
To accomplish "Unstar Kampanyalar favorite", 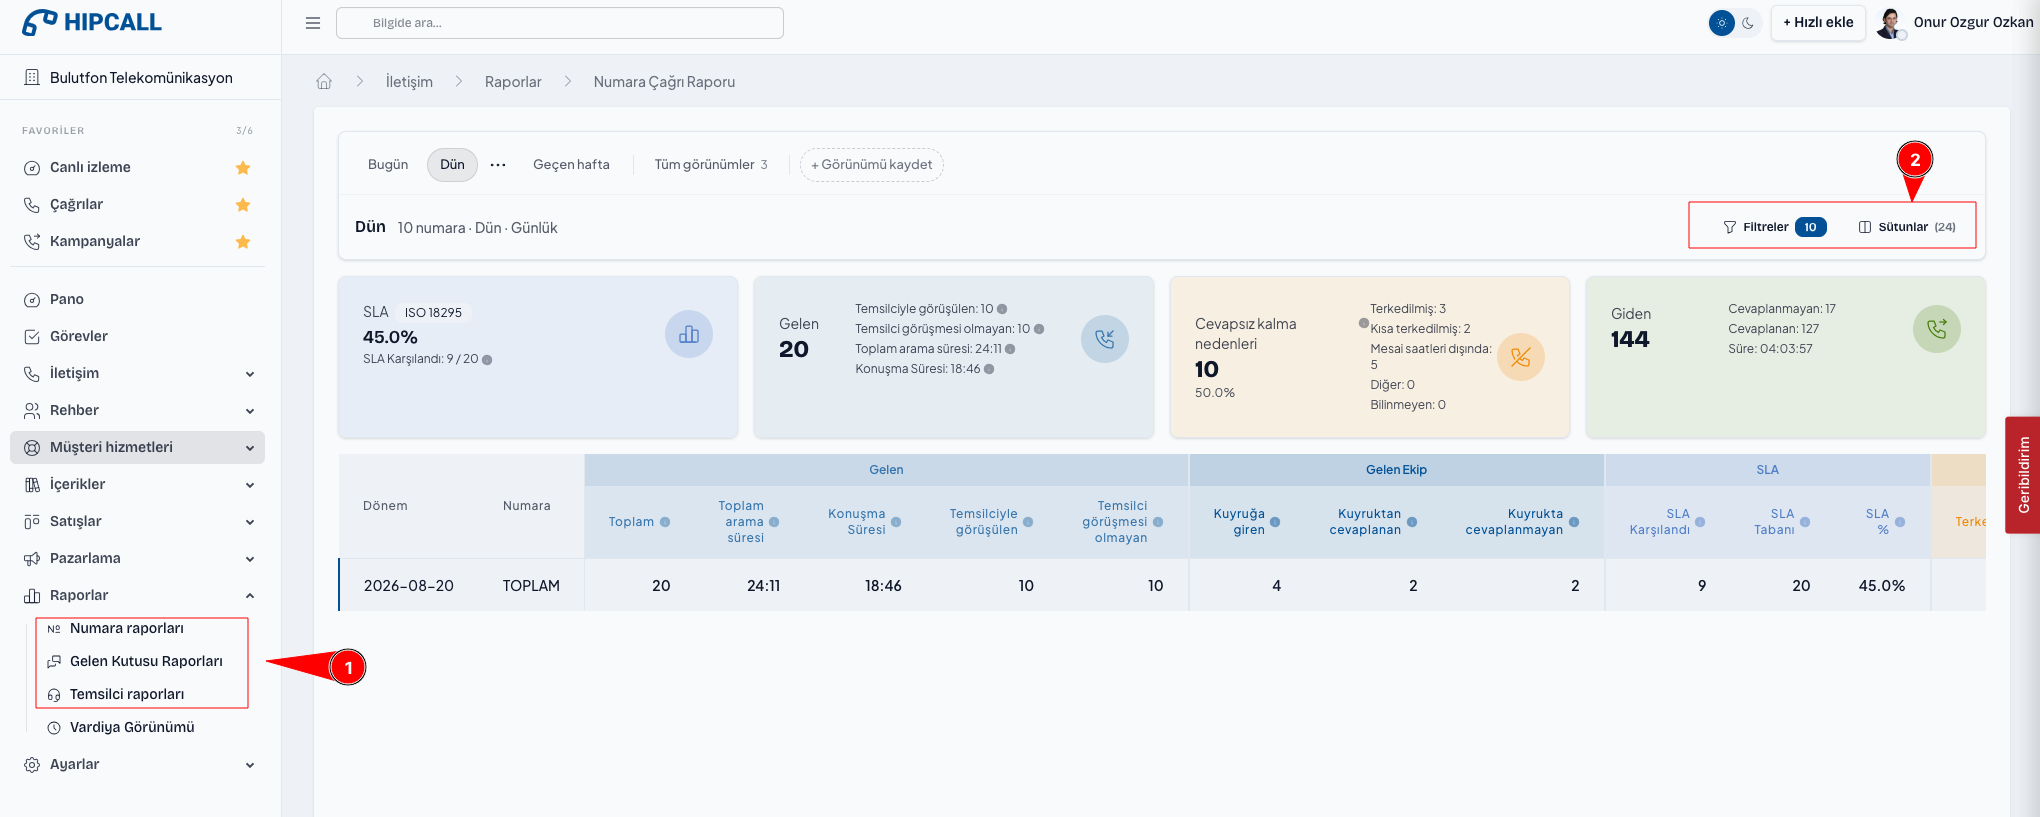I will [x=243, y=242].
